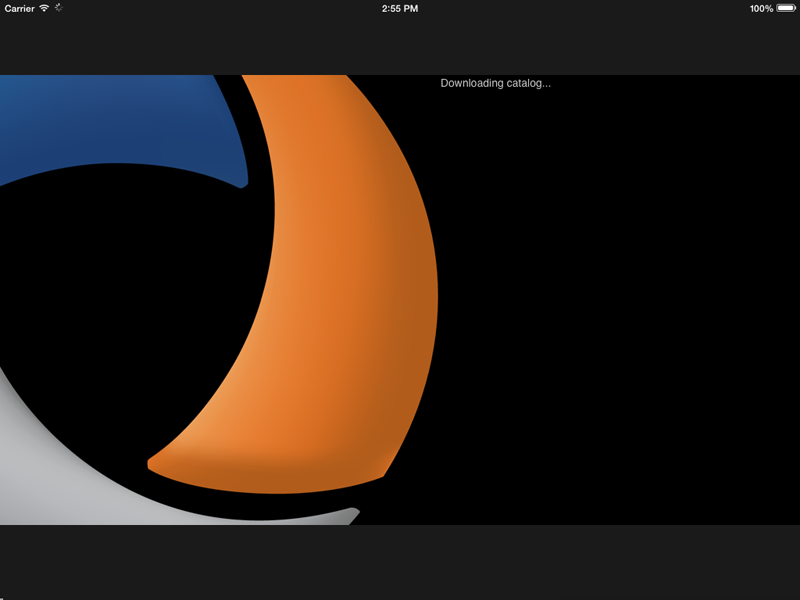
Task: Tap the 2:55 PM clock
Action: [400, 9]
